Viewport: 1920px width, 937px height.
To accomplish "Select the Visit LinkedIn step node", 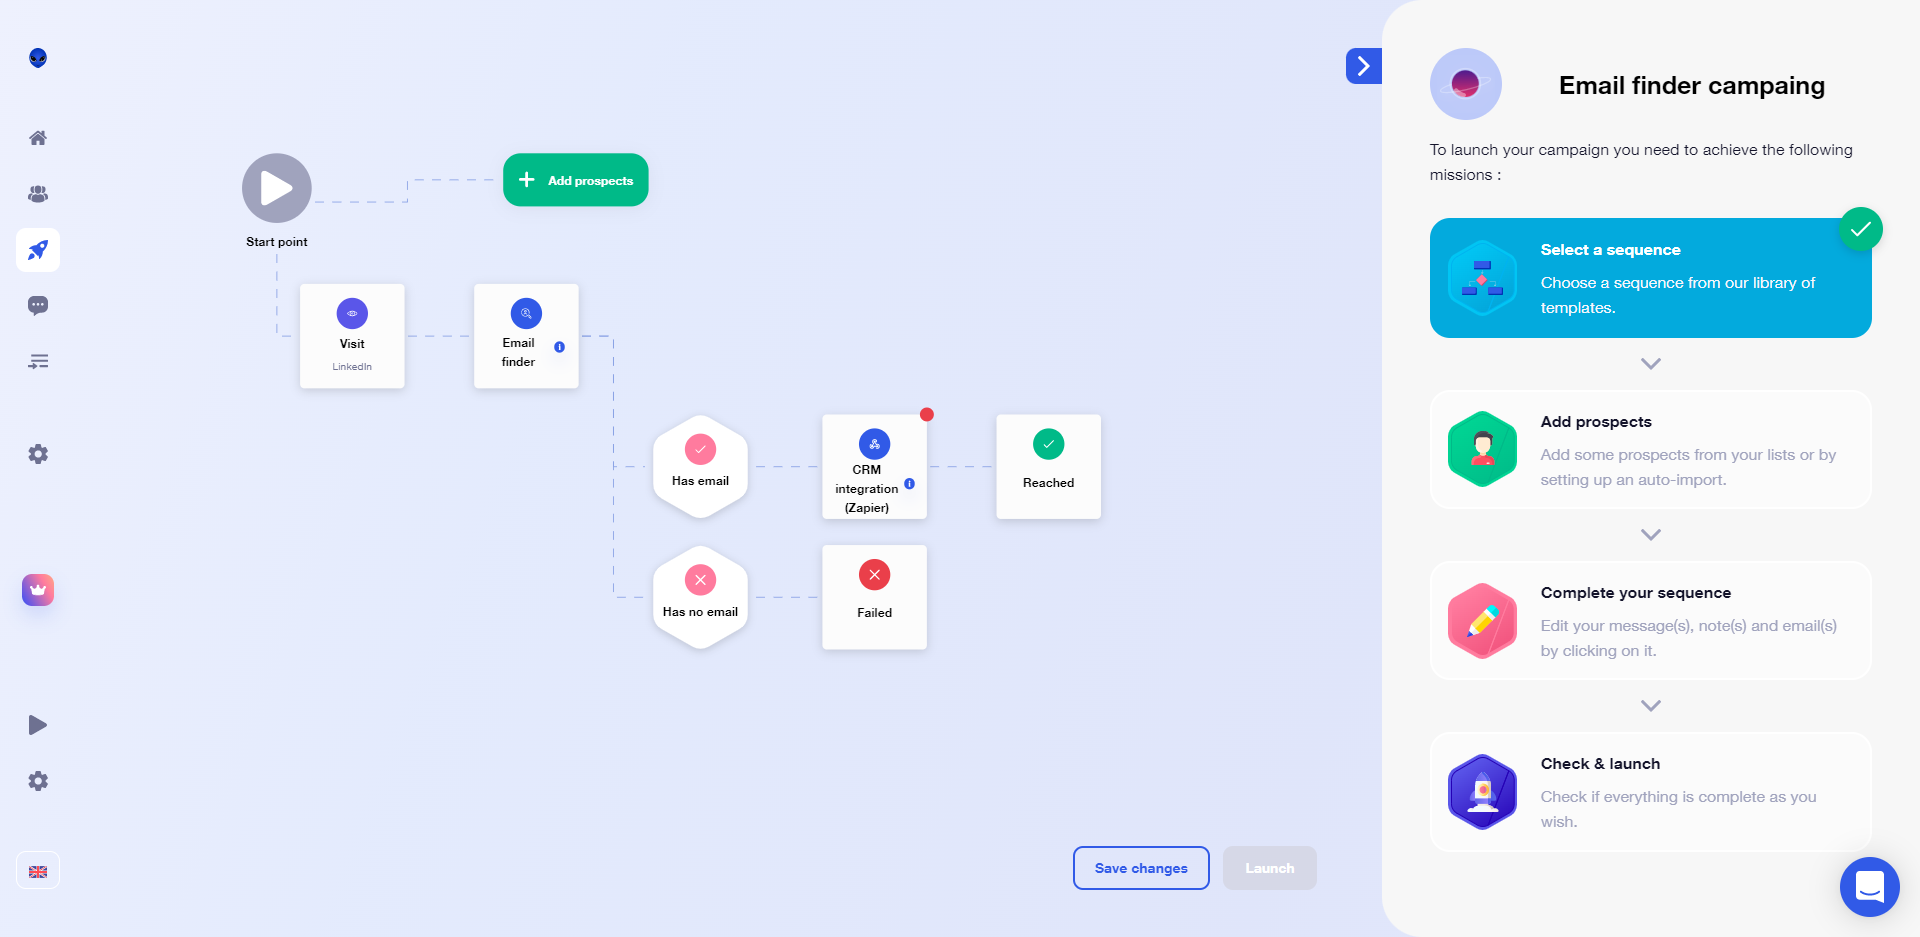I will (352, 336).
